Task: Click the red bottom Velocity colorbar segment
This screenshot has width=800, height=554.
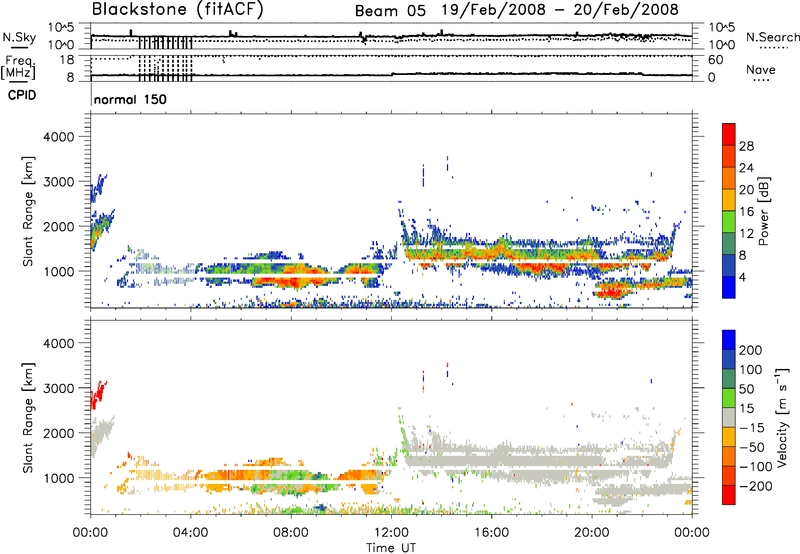Action: [729, 495]
